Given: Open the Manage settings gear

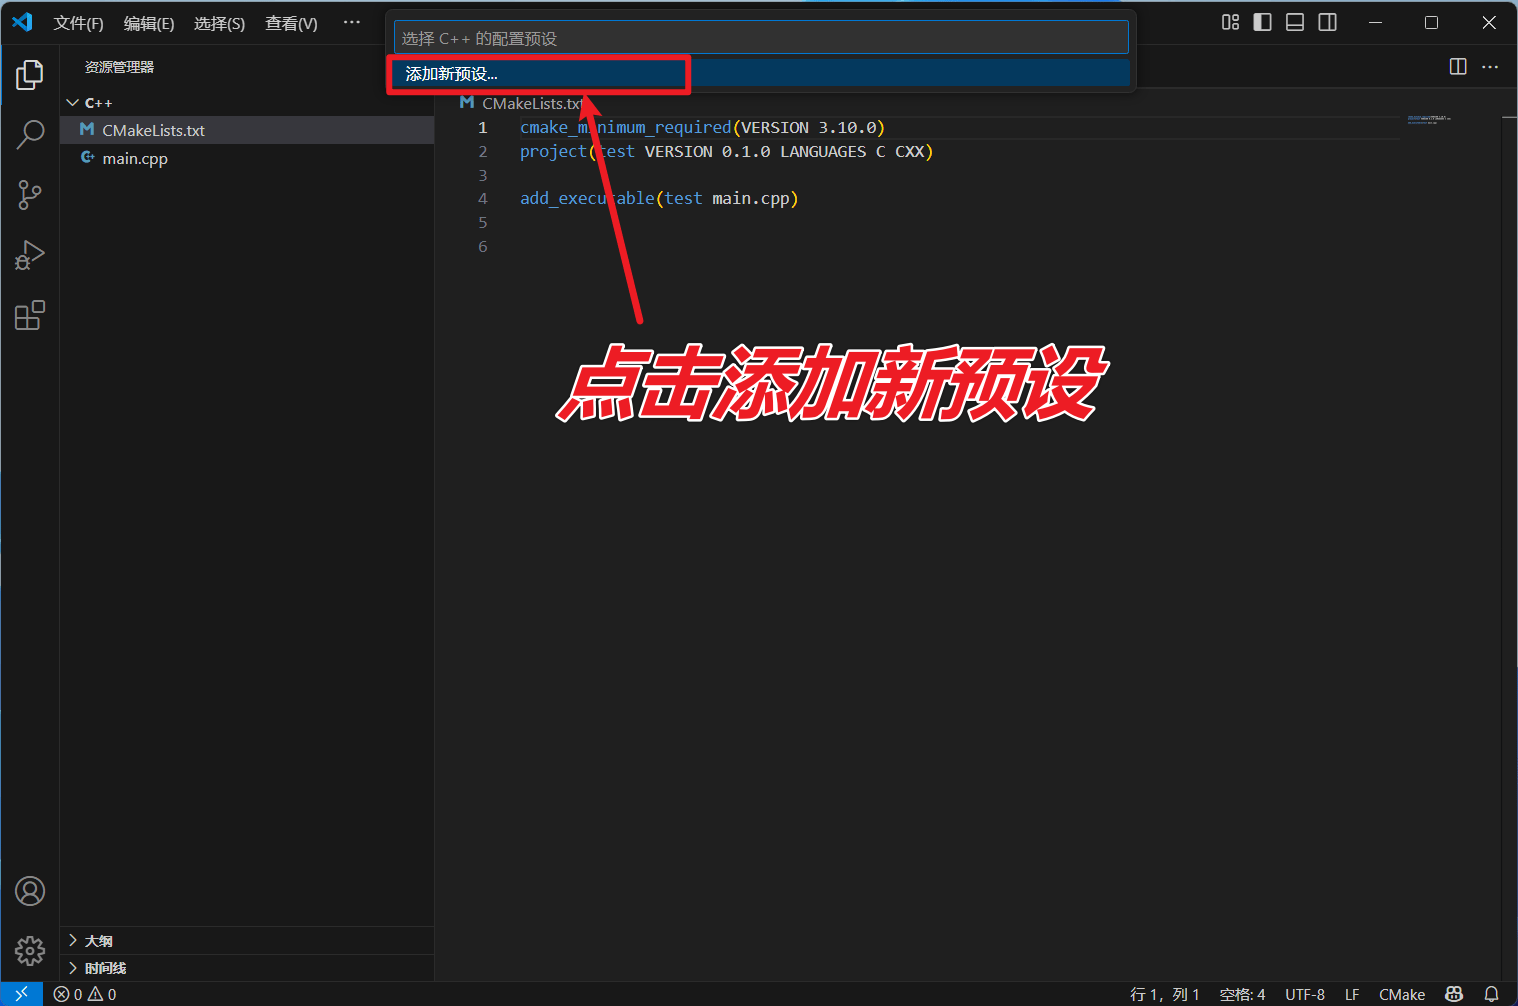Looking at the screenshot, I should tap(30, 950).
